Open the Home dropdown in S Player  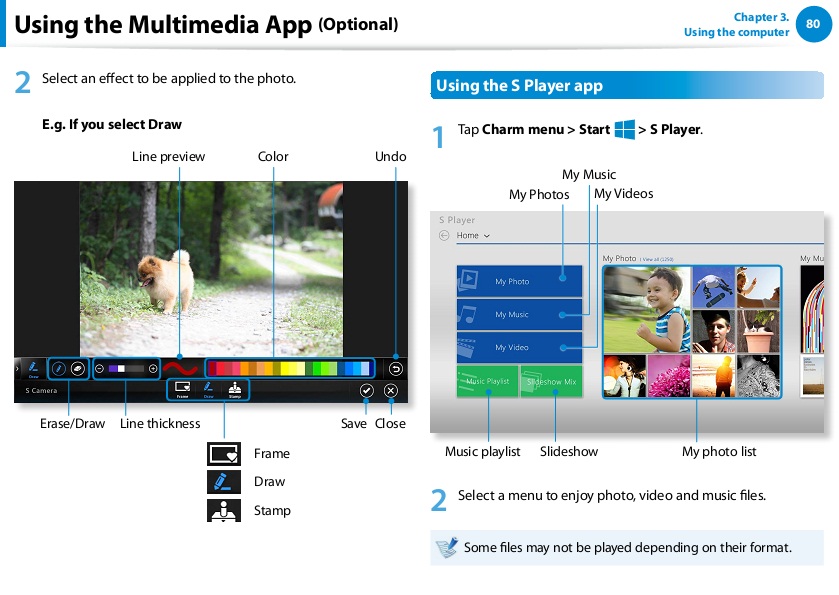coord(473,235)
